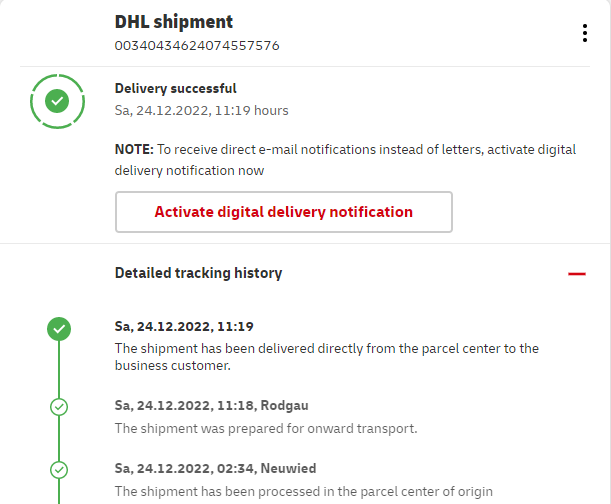Click the delivered to business customer description
The width and height of the screenshot is (611, 504).
pyautogui.click(x=326, y=357)
